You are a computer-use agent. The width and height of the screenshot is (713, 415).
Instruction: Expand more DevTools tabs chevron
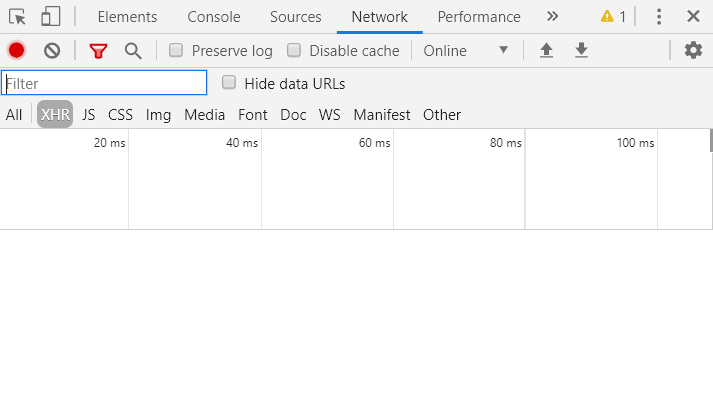(553, 16)
